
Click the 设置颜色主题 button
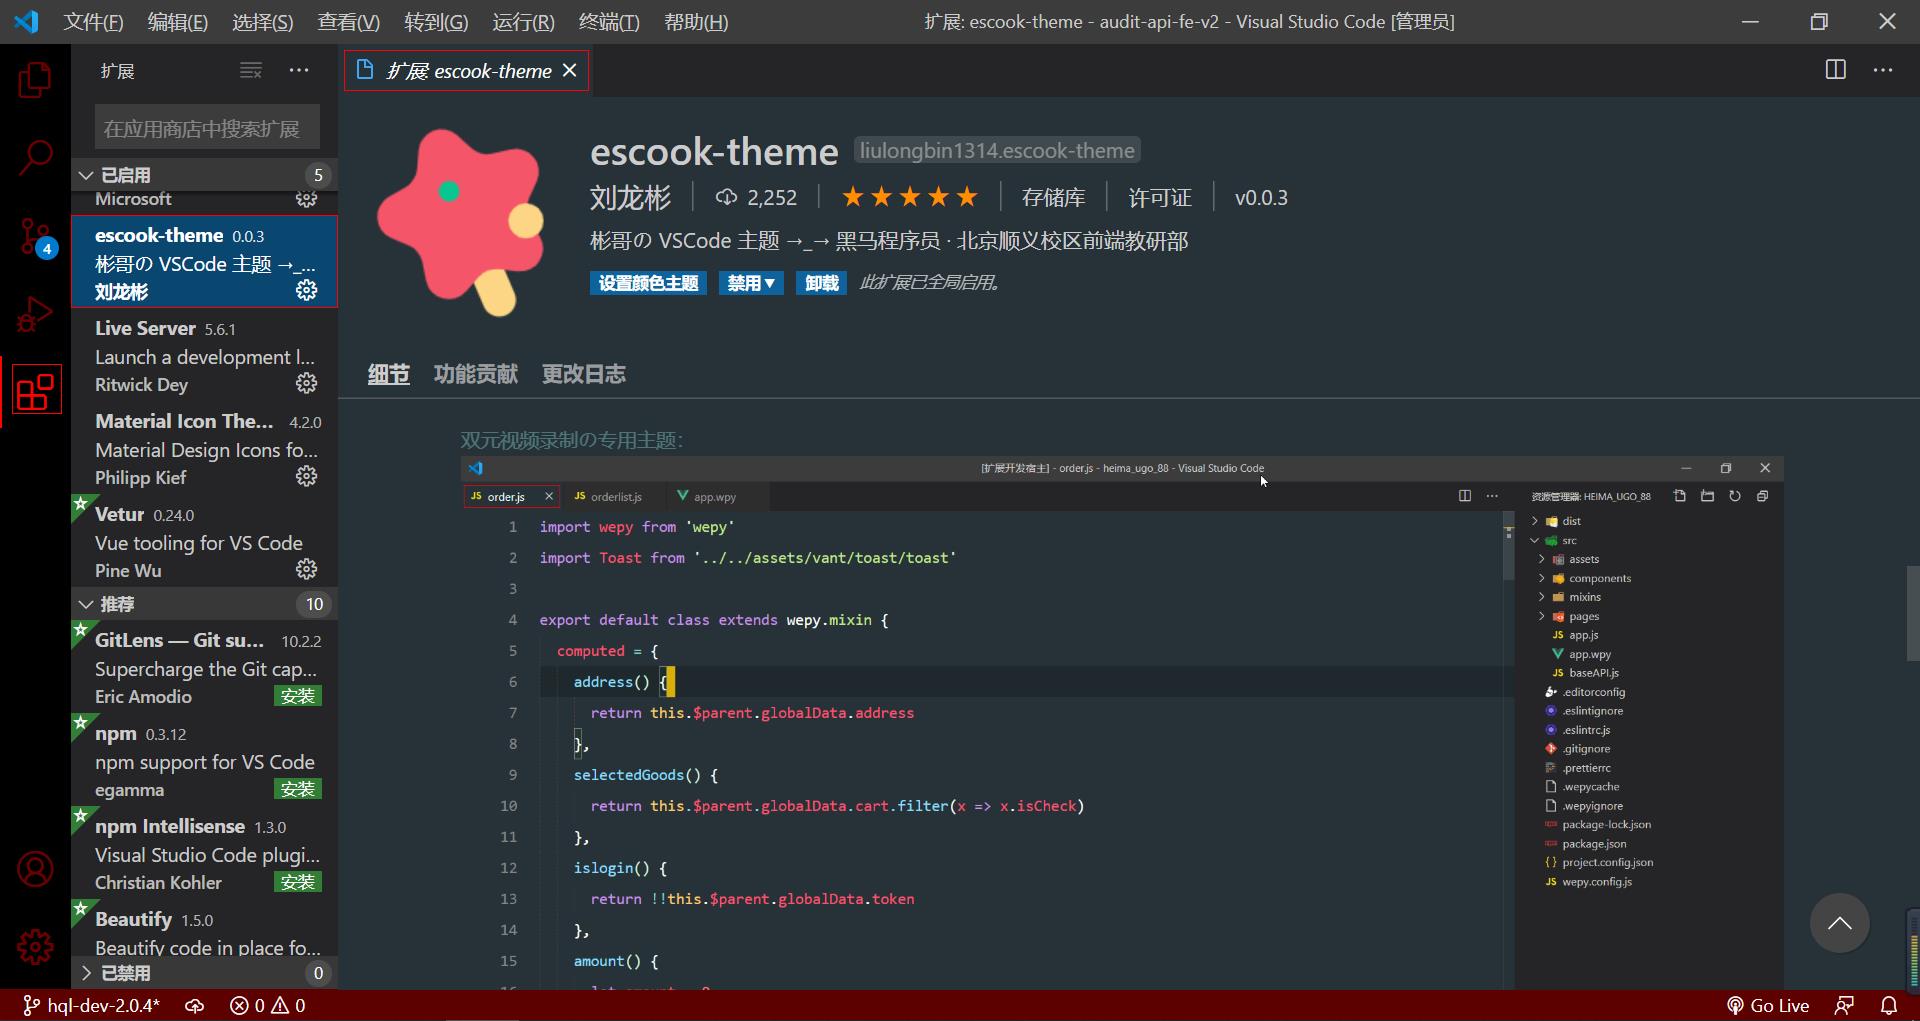coord(648,283)
